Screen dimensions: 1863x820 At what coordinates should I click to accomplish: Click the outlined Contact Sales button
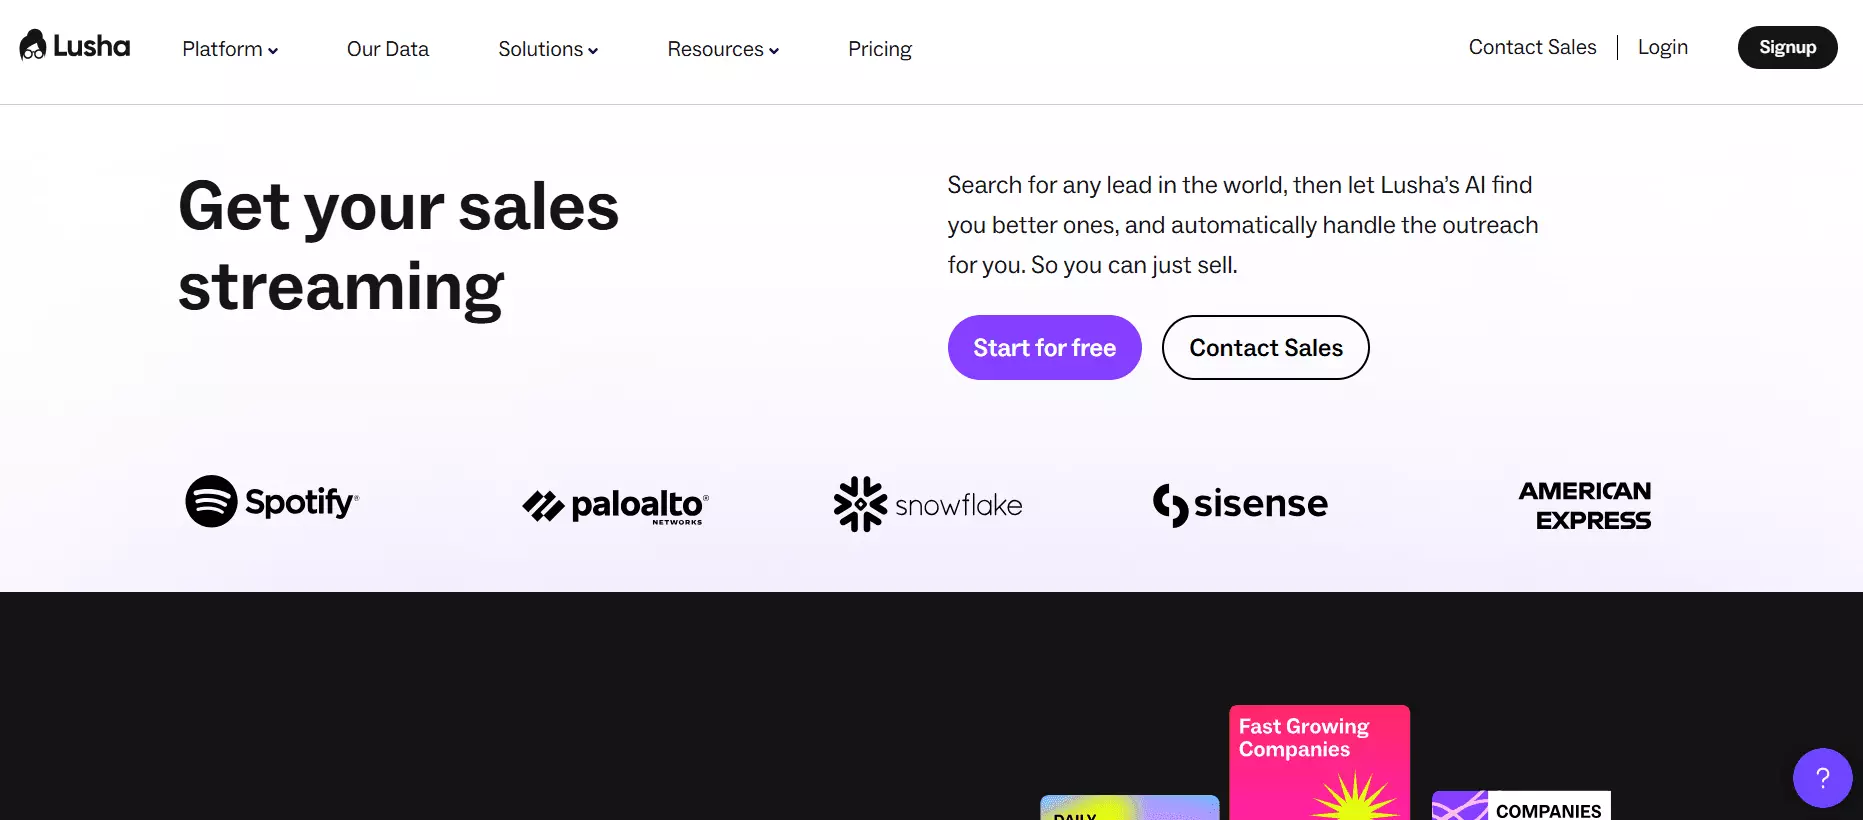coord(1265,347)
